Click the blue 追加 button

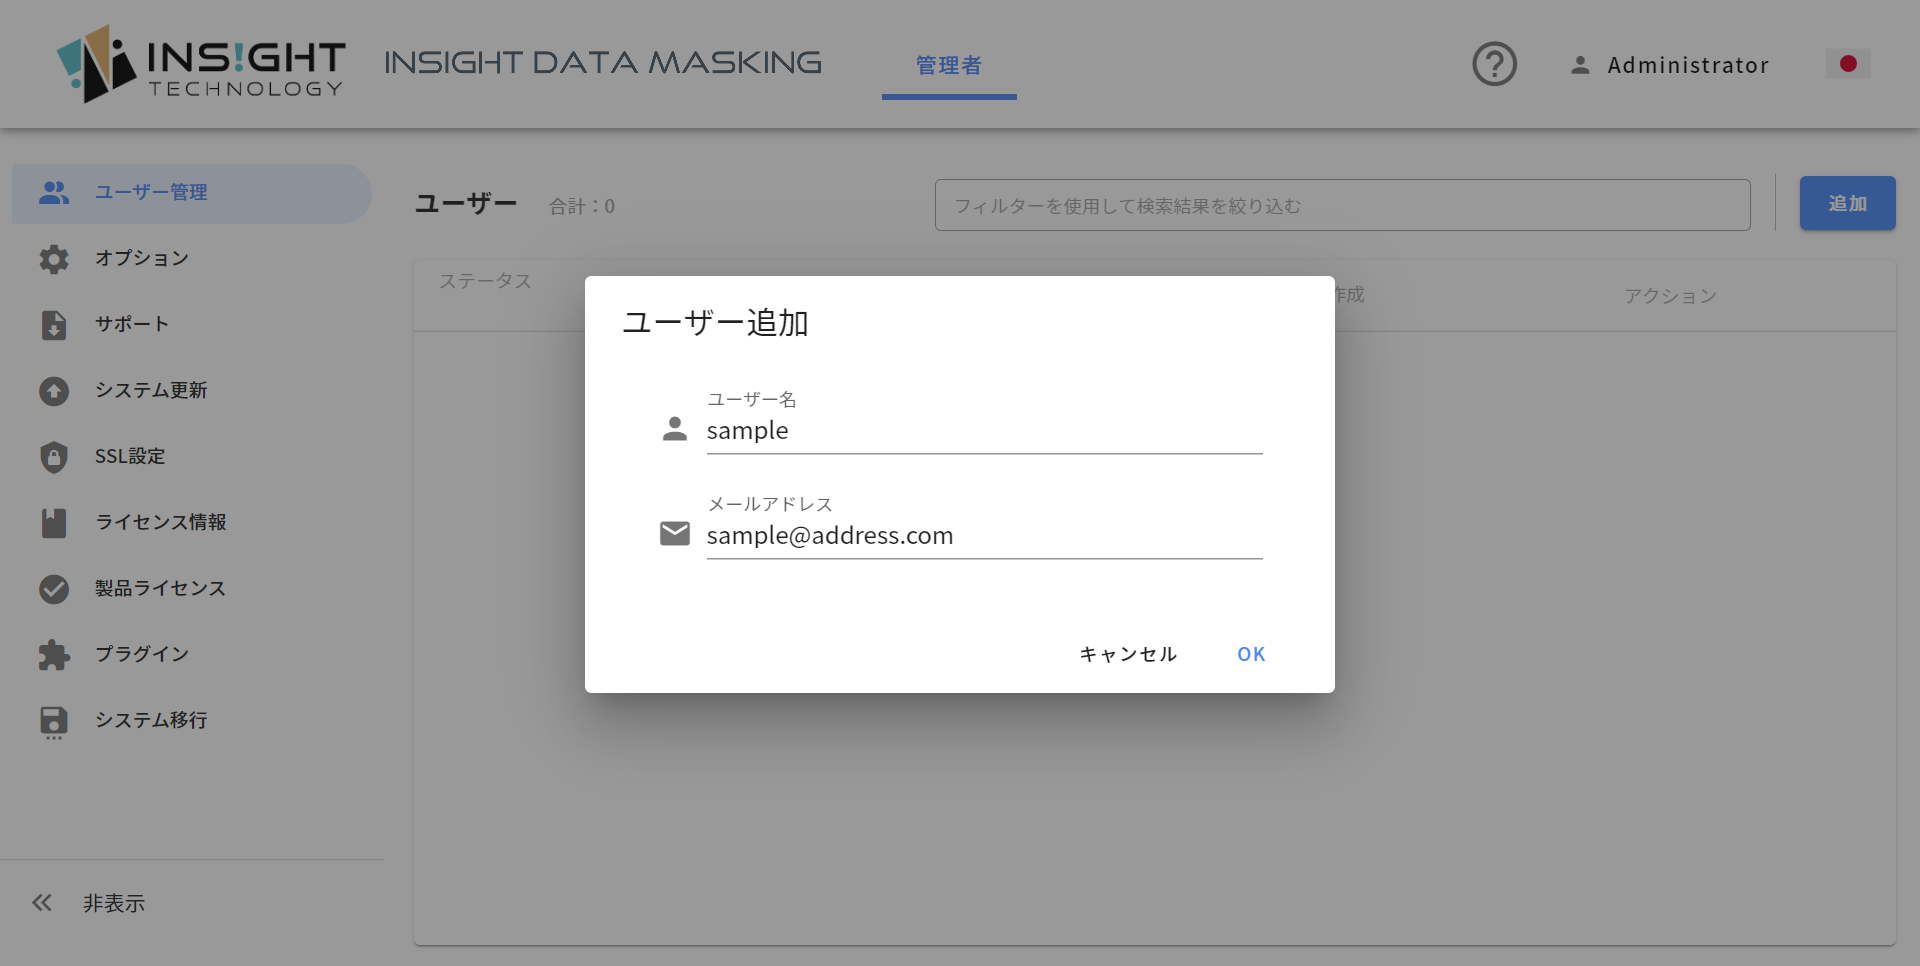1847,203
